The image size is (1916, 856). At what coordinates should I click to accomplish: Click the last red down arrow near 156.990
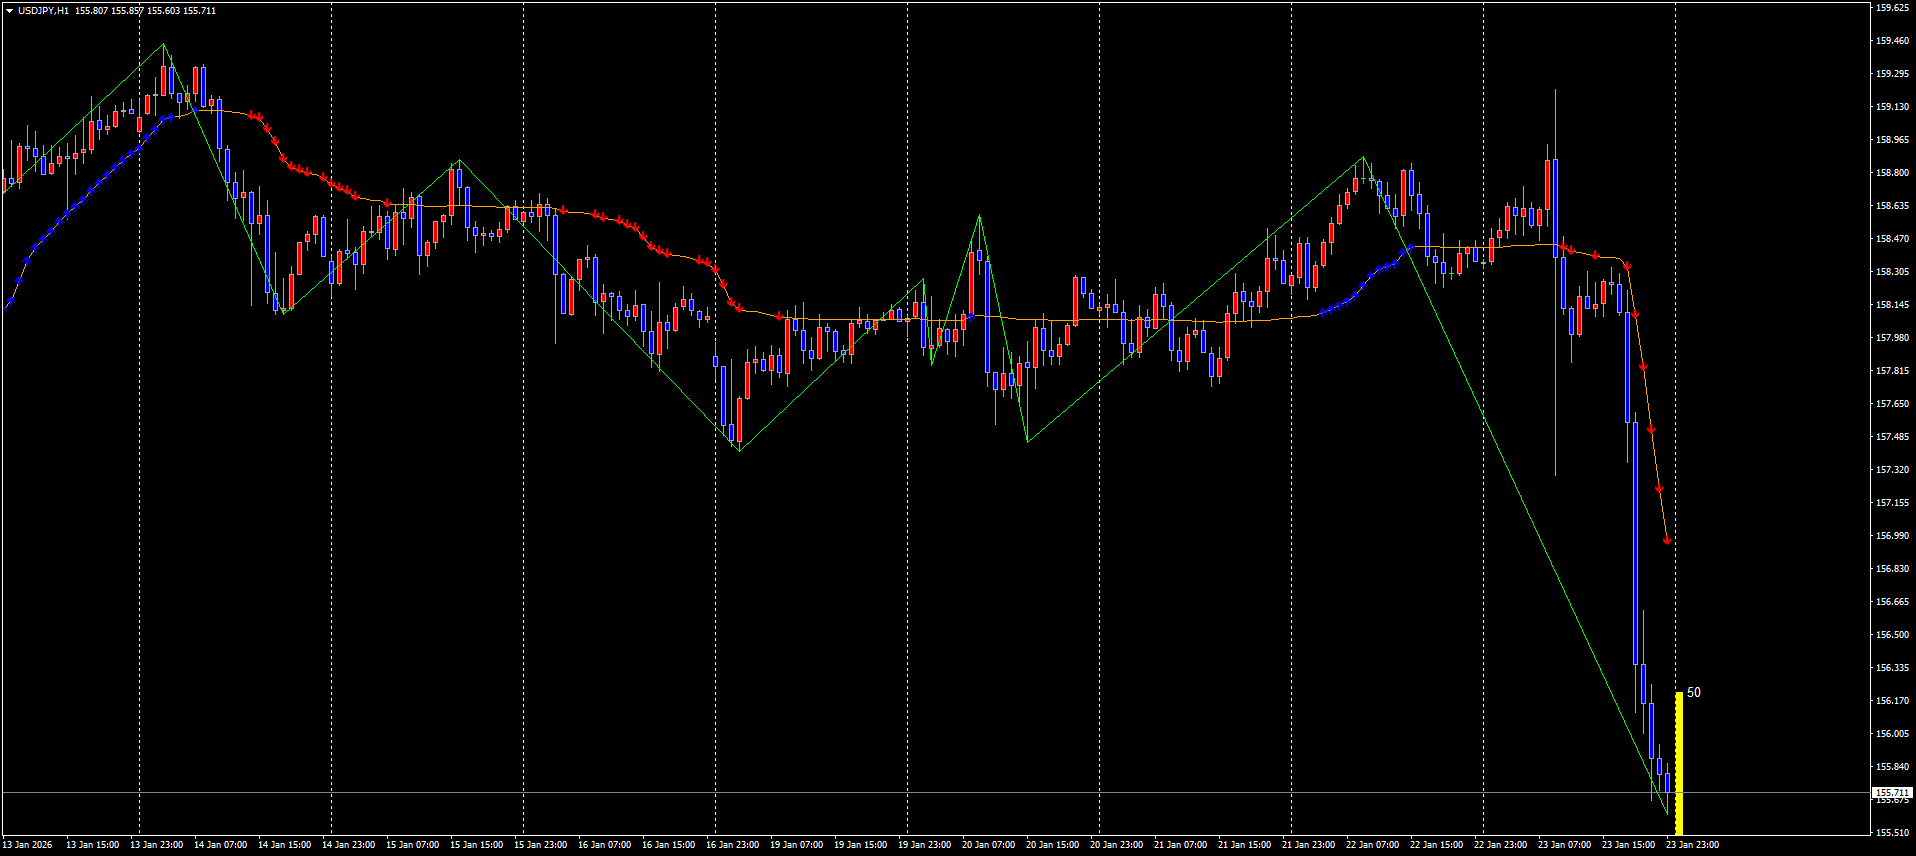(x=1667, y=540)
